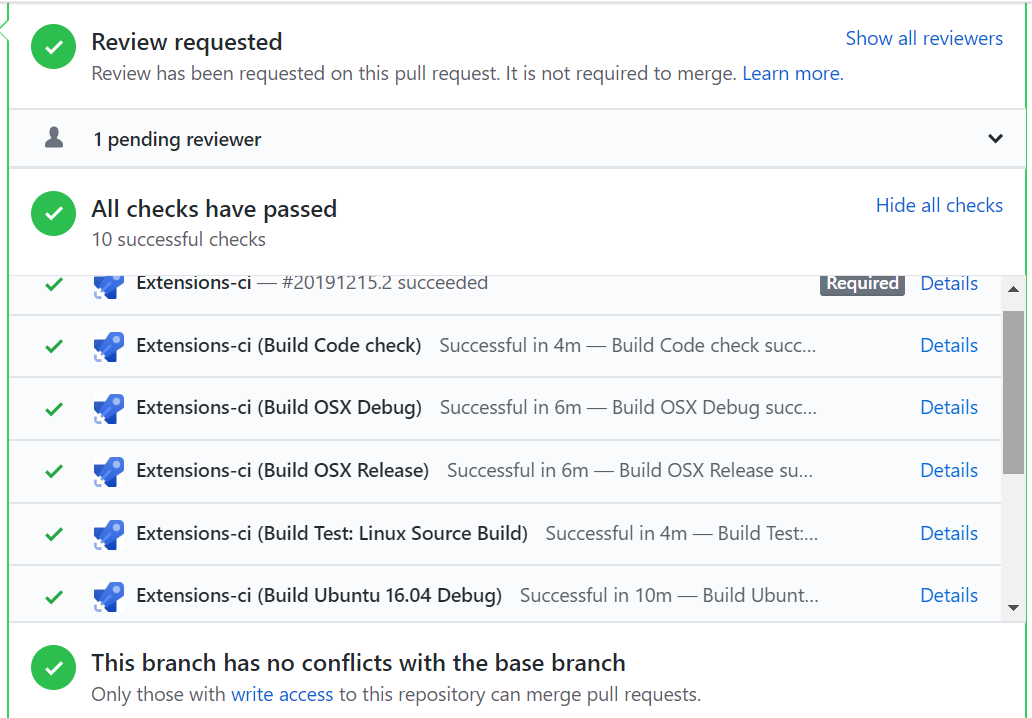Viewport: 1032px width, 718px height.
Task: Click the Azure Pipelines icon for Build OSX Release
Action: 109,470
